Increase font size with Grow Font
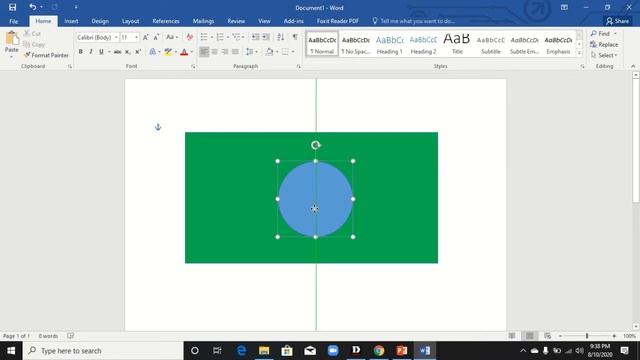 (145, 38)
